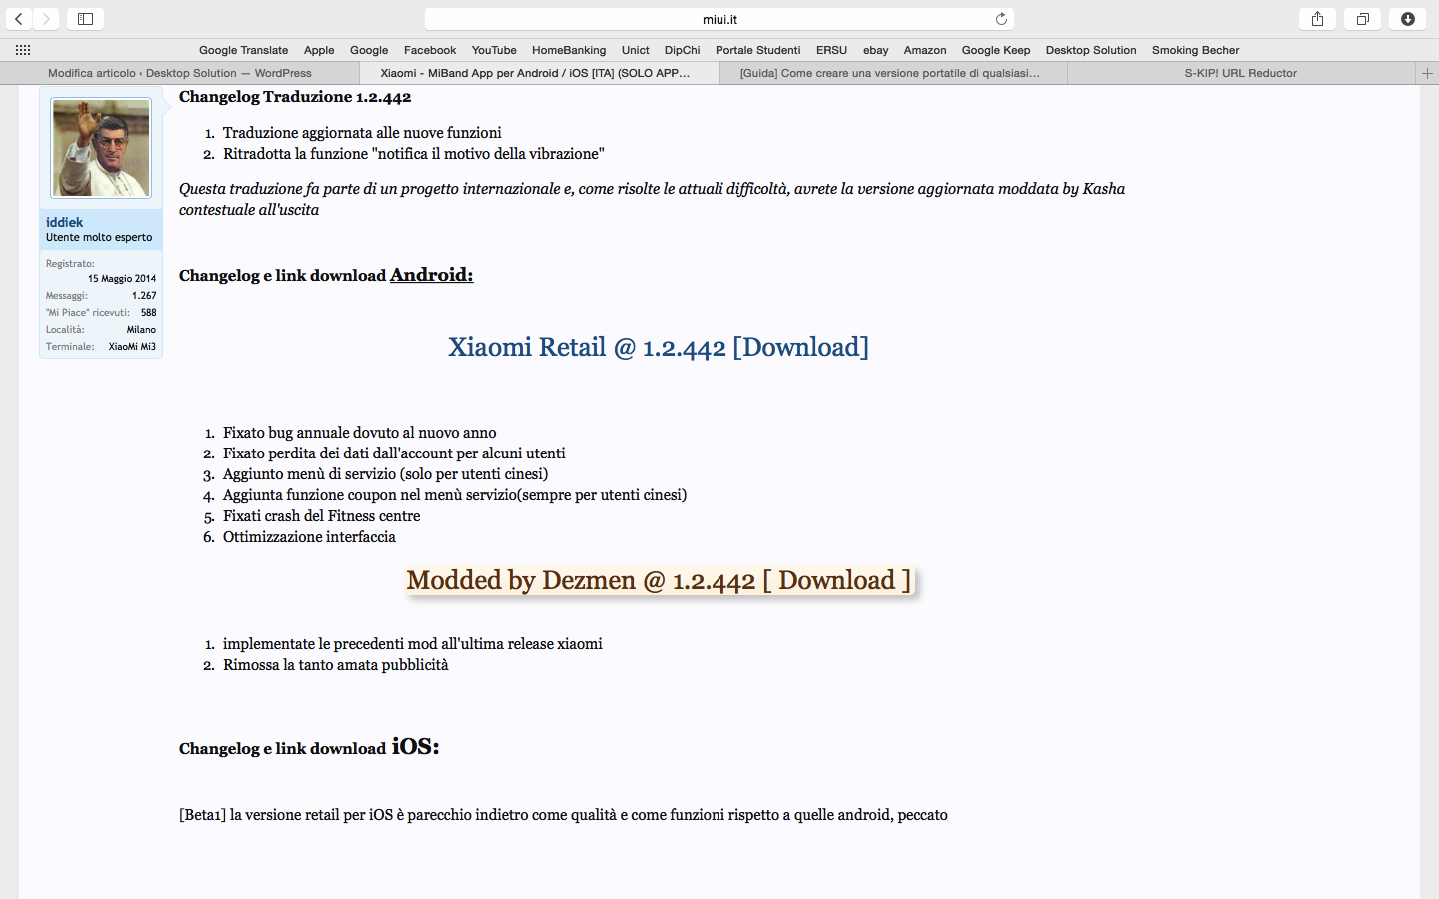Open the Share menu

[x=1318, y=19]
